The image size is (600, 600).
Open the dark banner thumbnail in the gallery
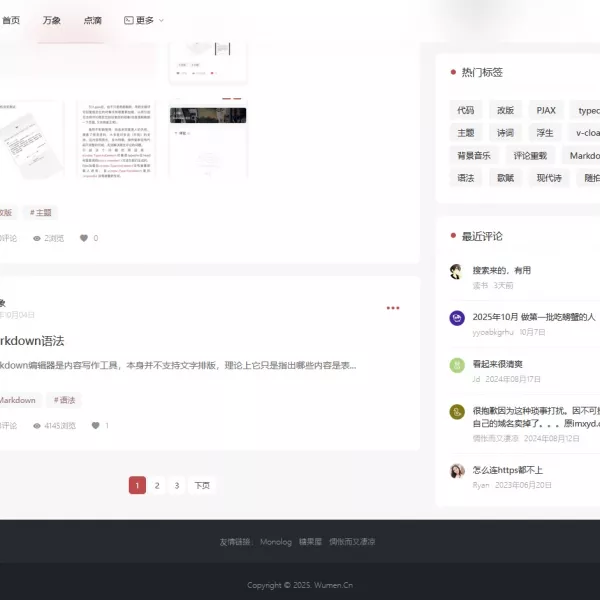click(x=208, y=140)
